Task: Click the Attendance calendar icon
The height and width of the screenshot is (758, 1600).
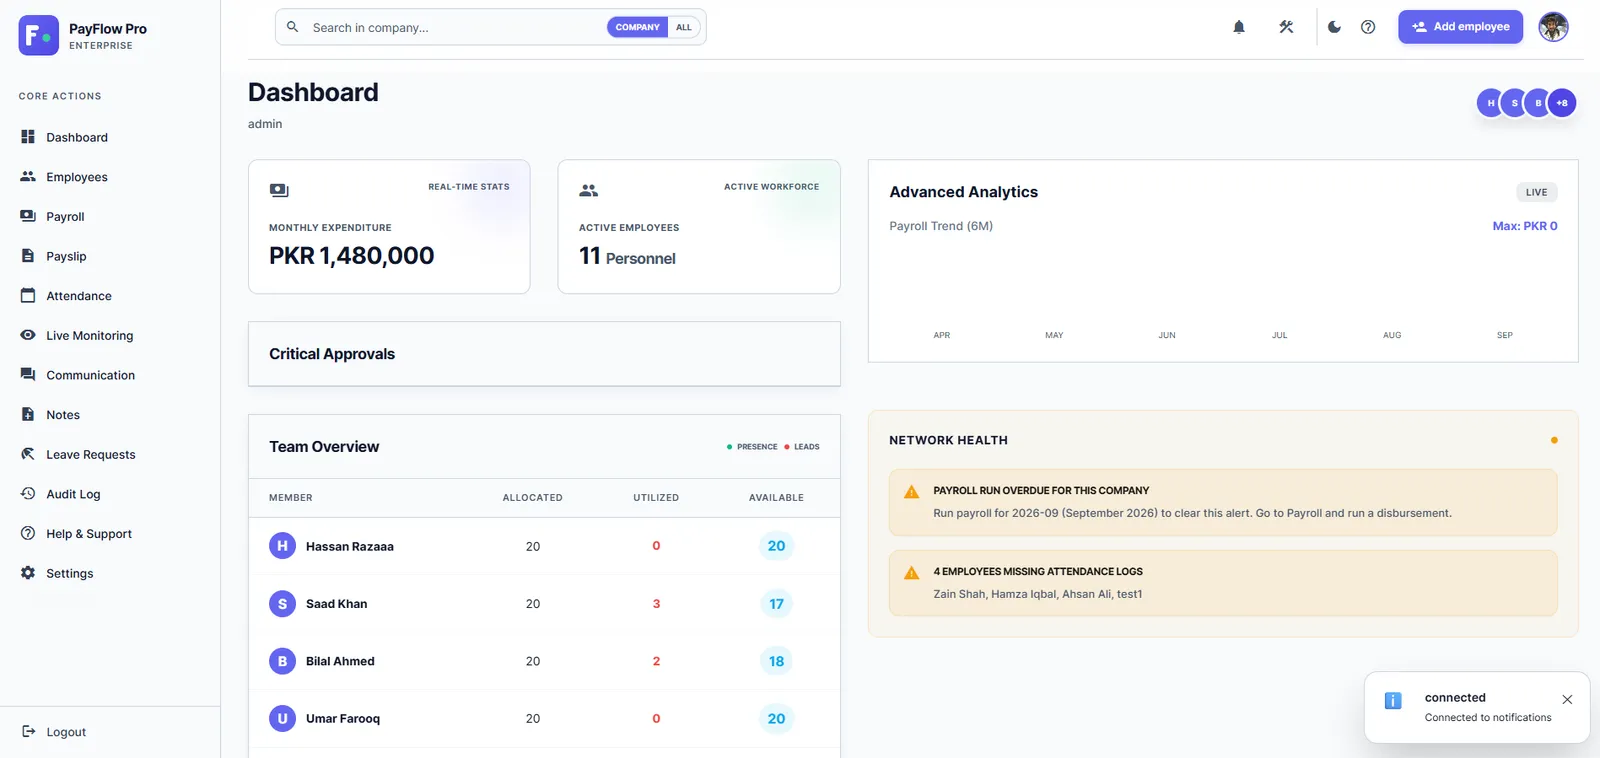Action: [x=28, y=295]
